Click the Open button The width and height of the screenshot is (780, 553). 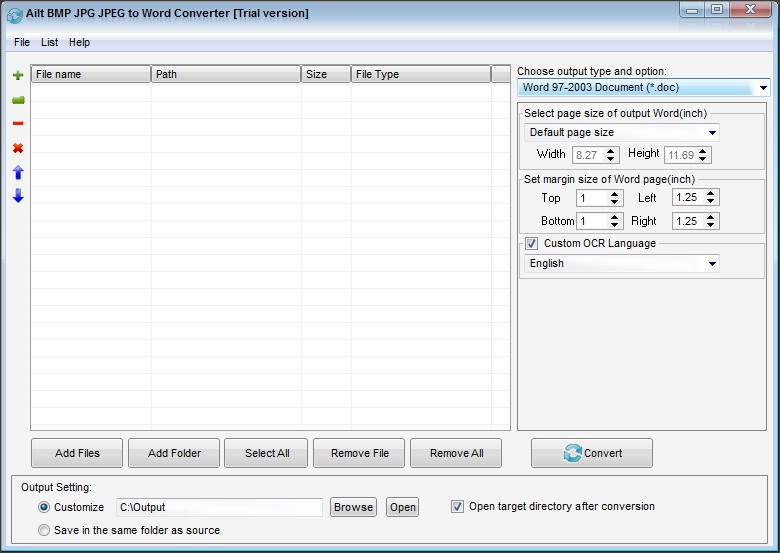pos(402,507)
